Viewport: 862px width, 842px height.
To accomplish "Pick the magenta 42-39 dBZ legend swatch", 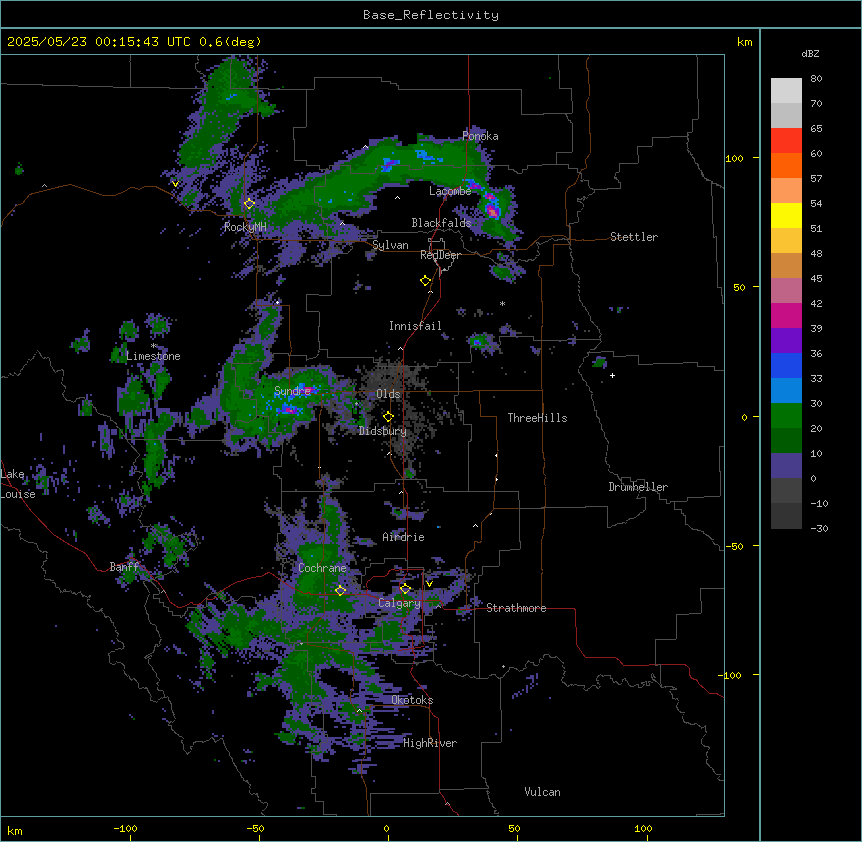I will click(x=786, y=315).
